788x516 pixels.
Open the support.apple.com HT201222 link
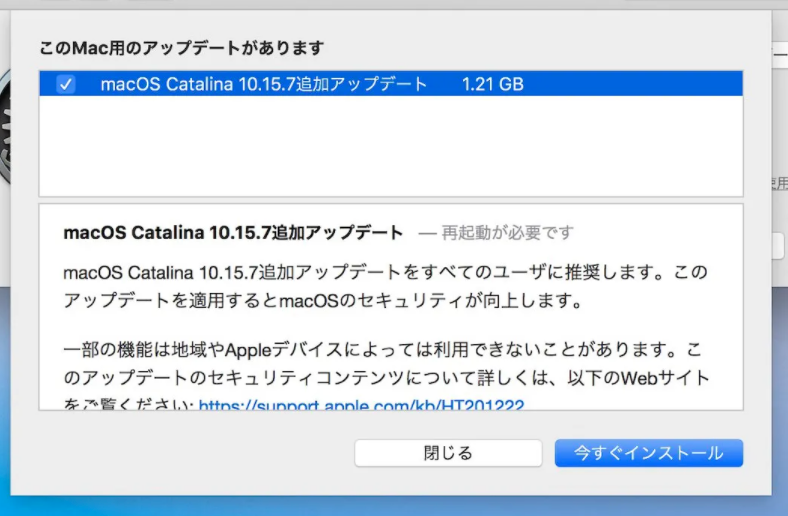[x=361, y=404]
